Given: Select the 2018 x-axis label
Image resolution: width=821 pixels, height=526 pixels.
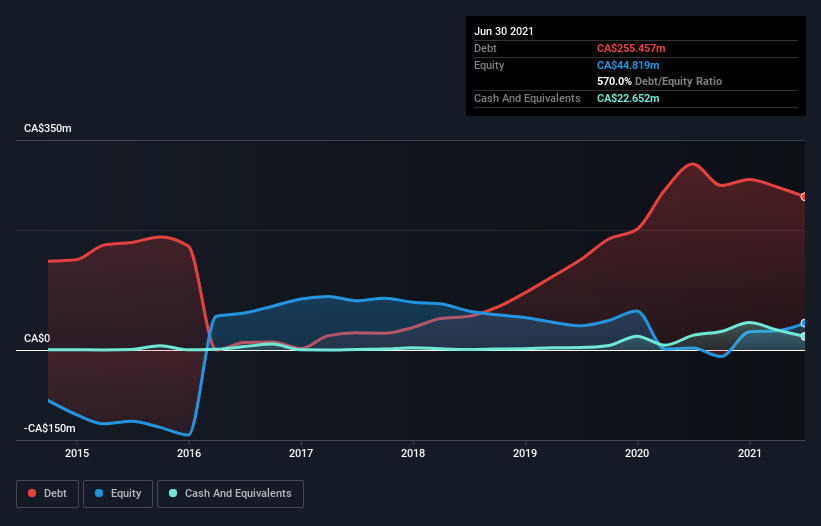Looking at the screenshot, I should tap(413, 453).
